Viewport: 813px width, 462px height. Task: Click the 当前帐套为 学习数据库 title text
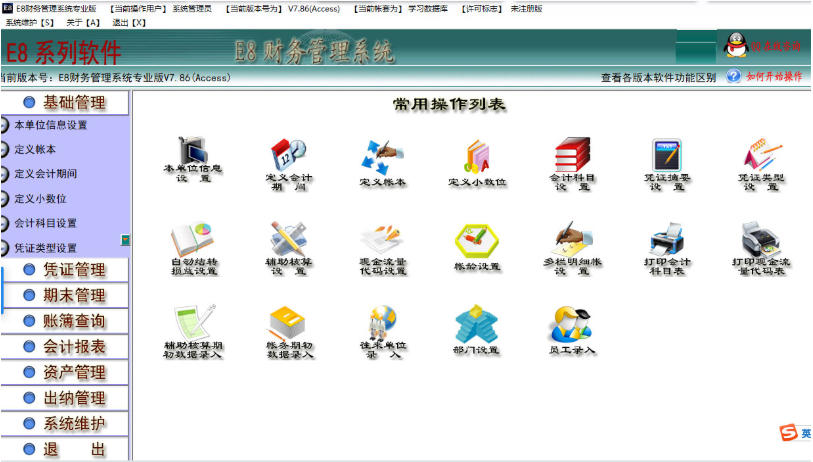coord(400,9)
